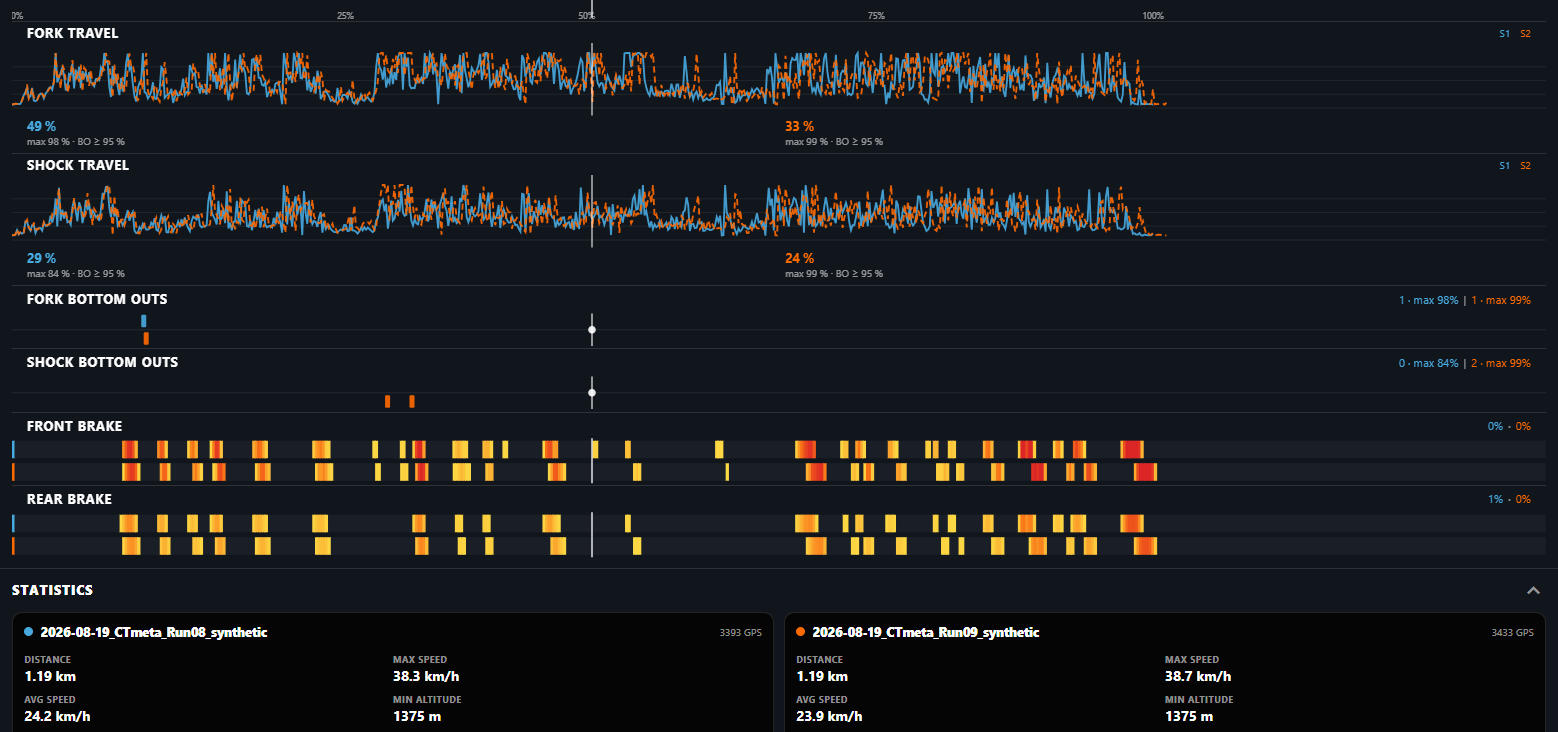This screenshot has width=1558, height=732.
Task: Select the first orange shock bottom-out marker
Action: [388, 401]
